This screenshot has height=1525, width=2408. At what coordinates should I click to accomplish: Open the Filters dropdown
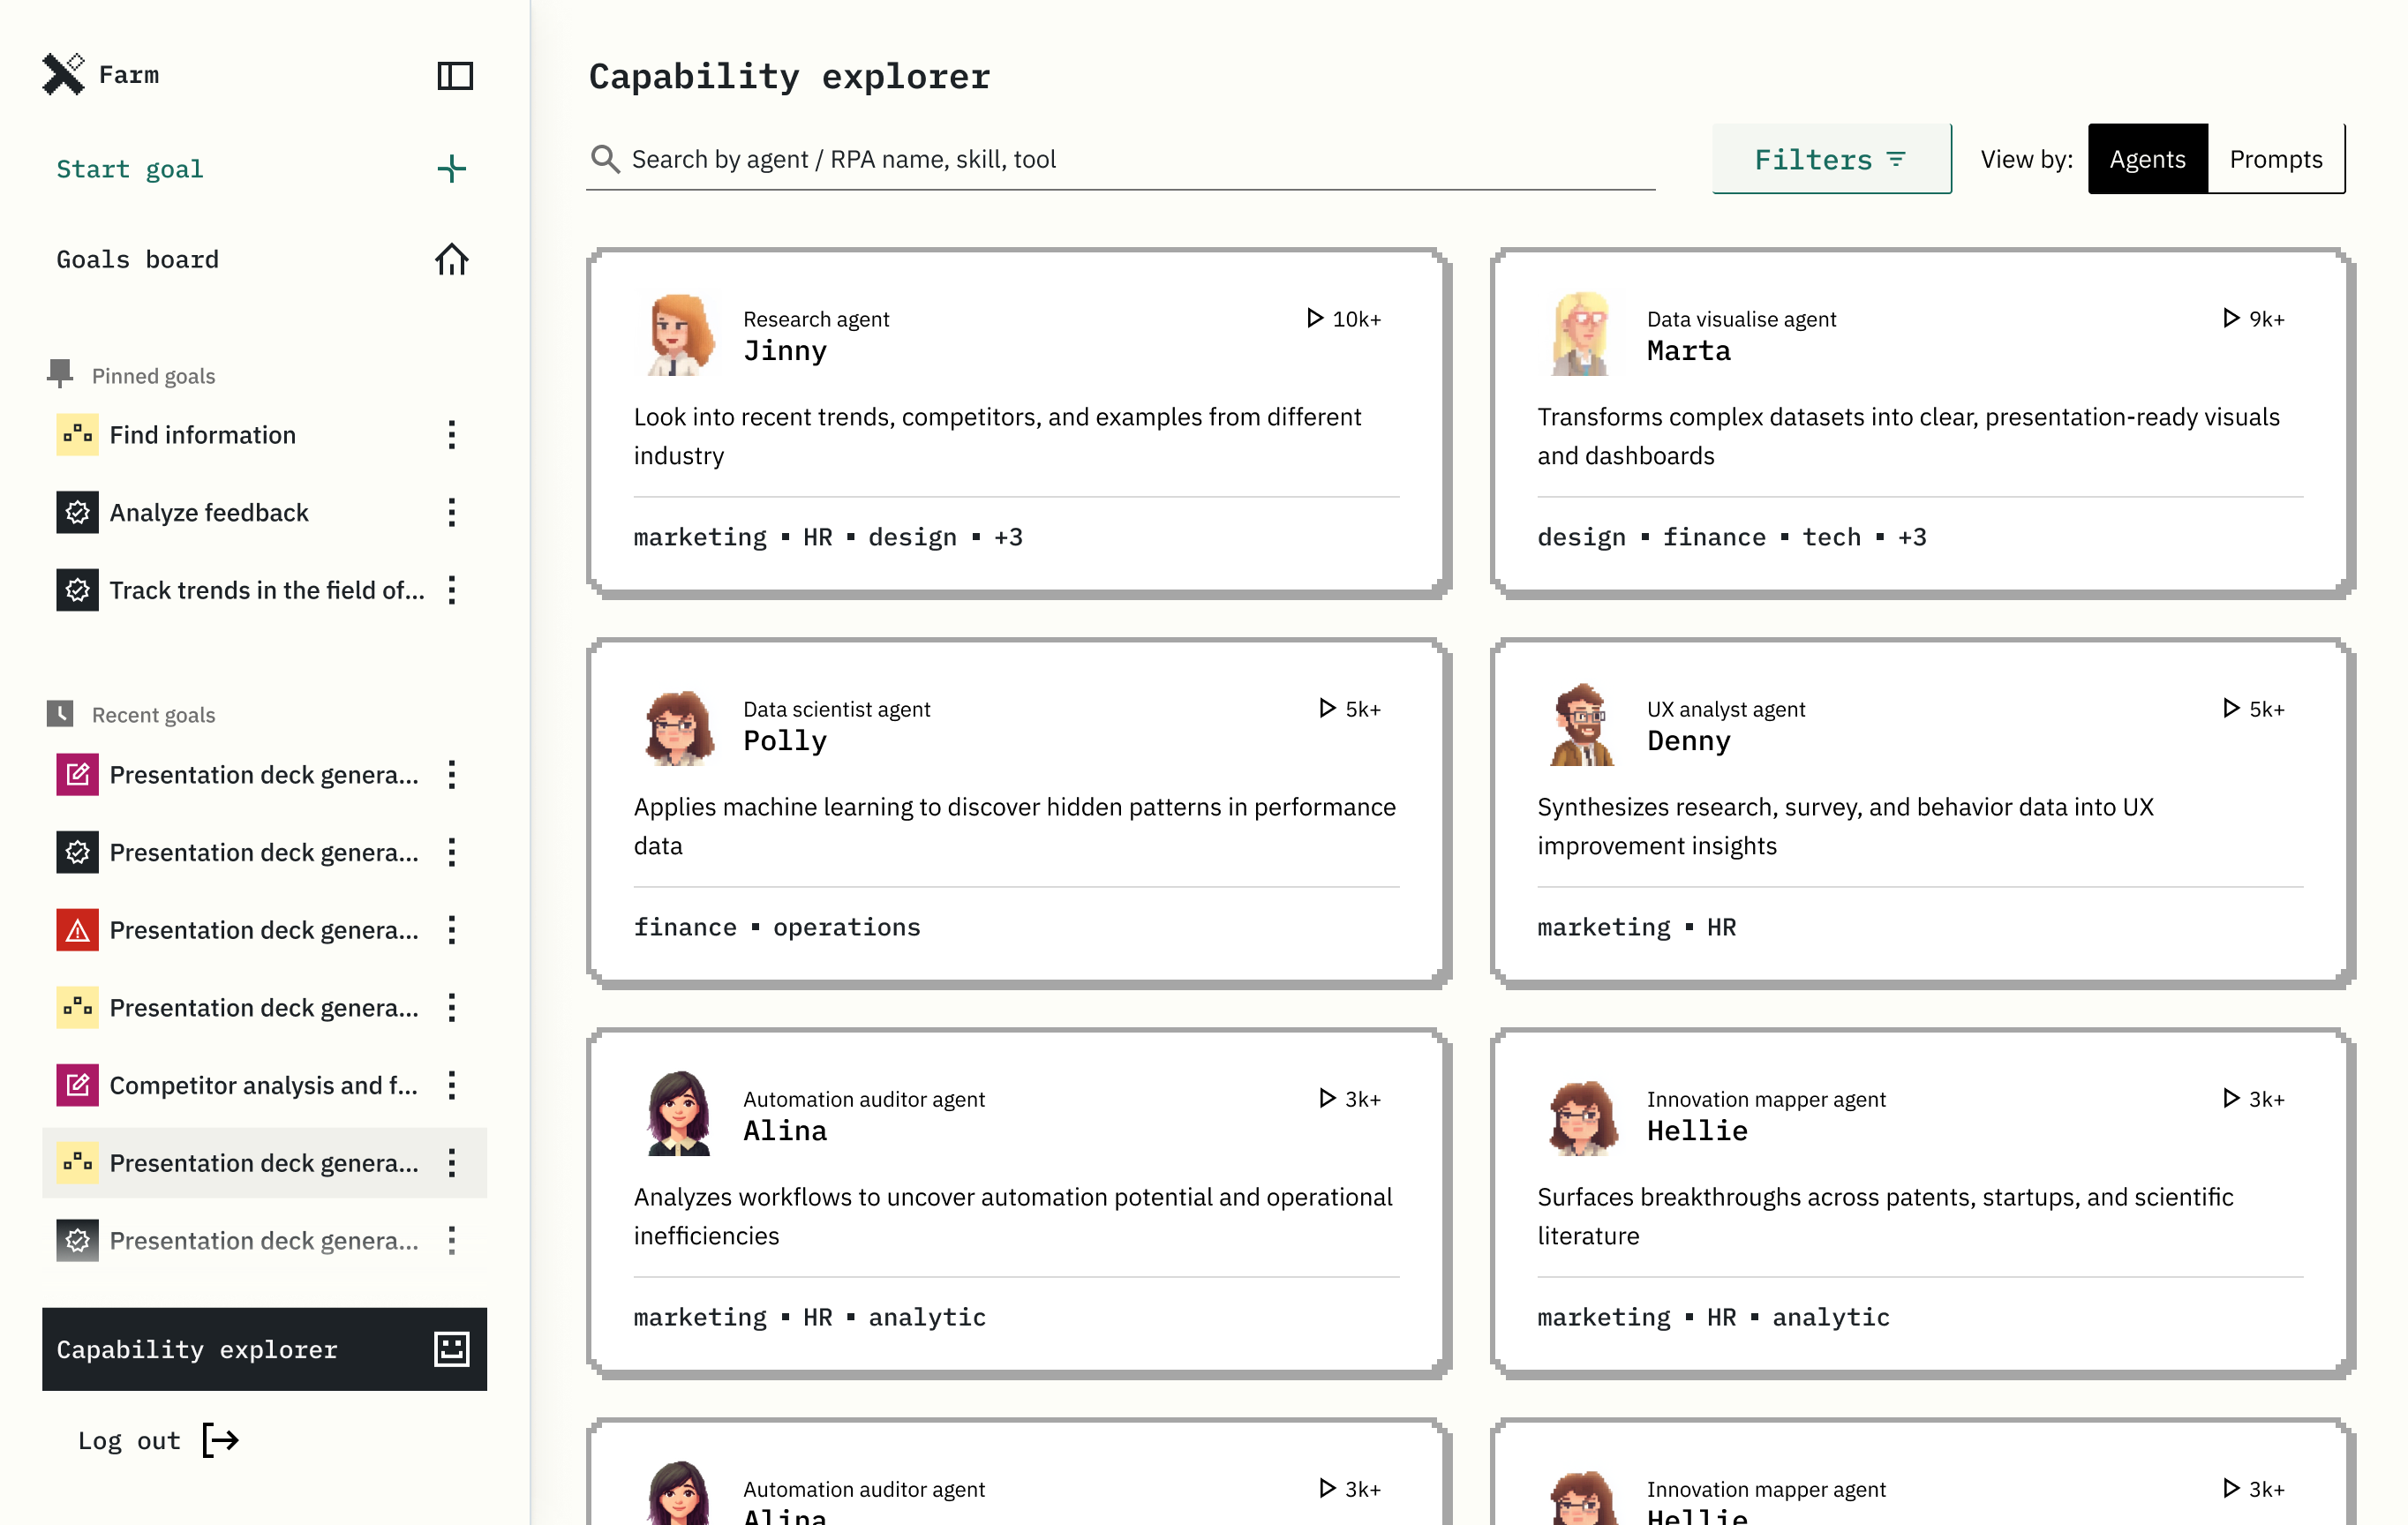1830,159
